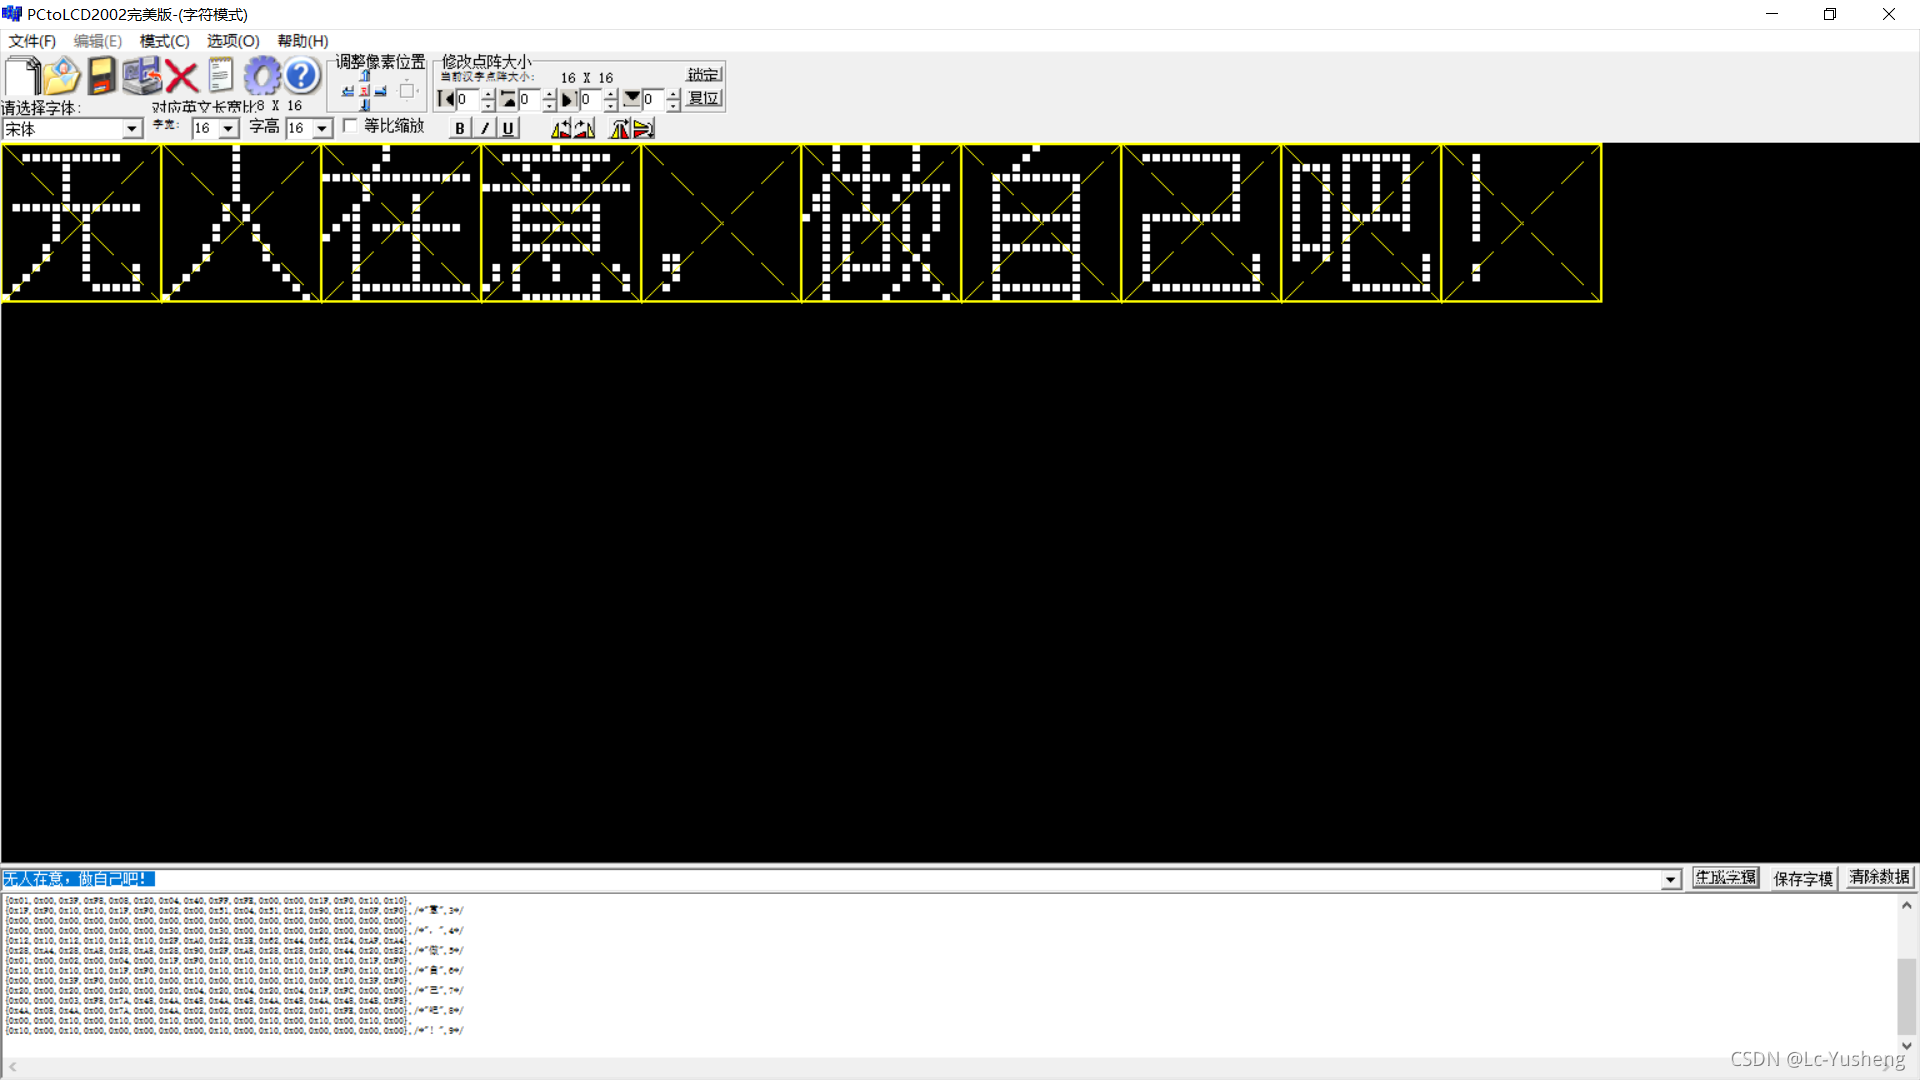Screen dimensions: 1920x1080
Task: Click the red X delete icon
Action: pyautogui.click(x=181, y=76)
